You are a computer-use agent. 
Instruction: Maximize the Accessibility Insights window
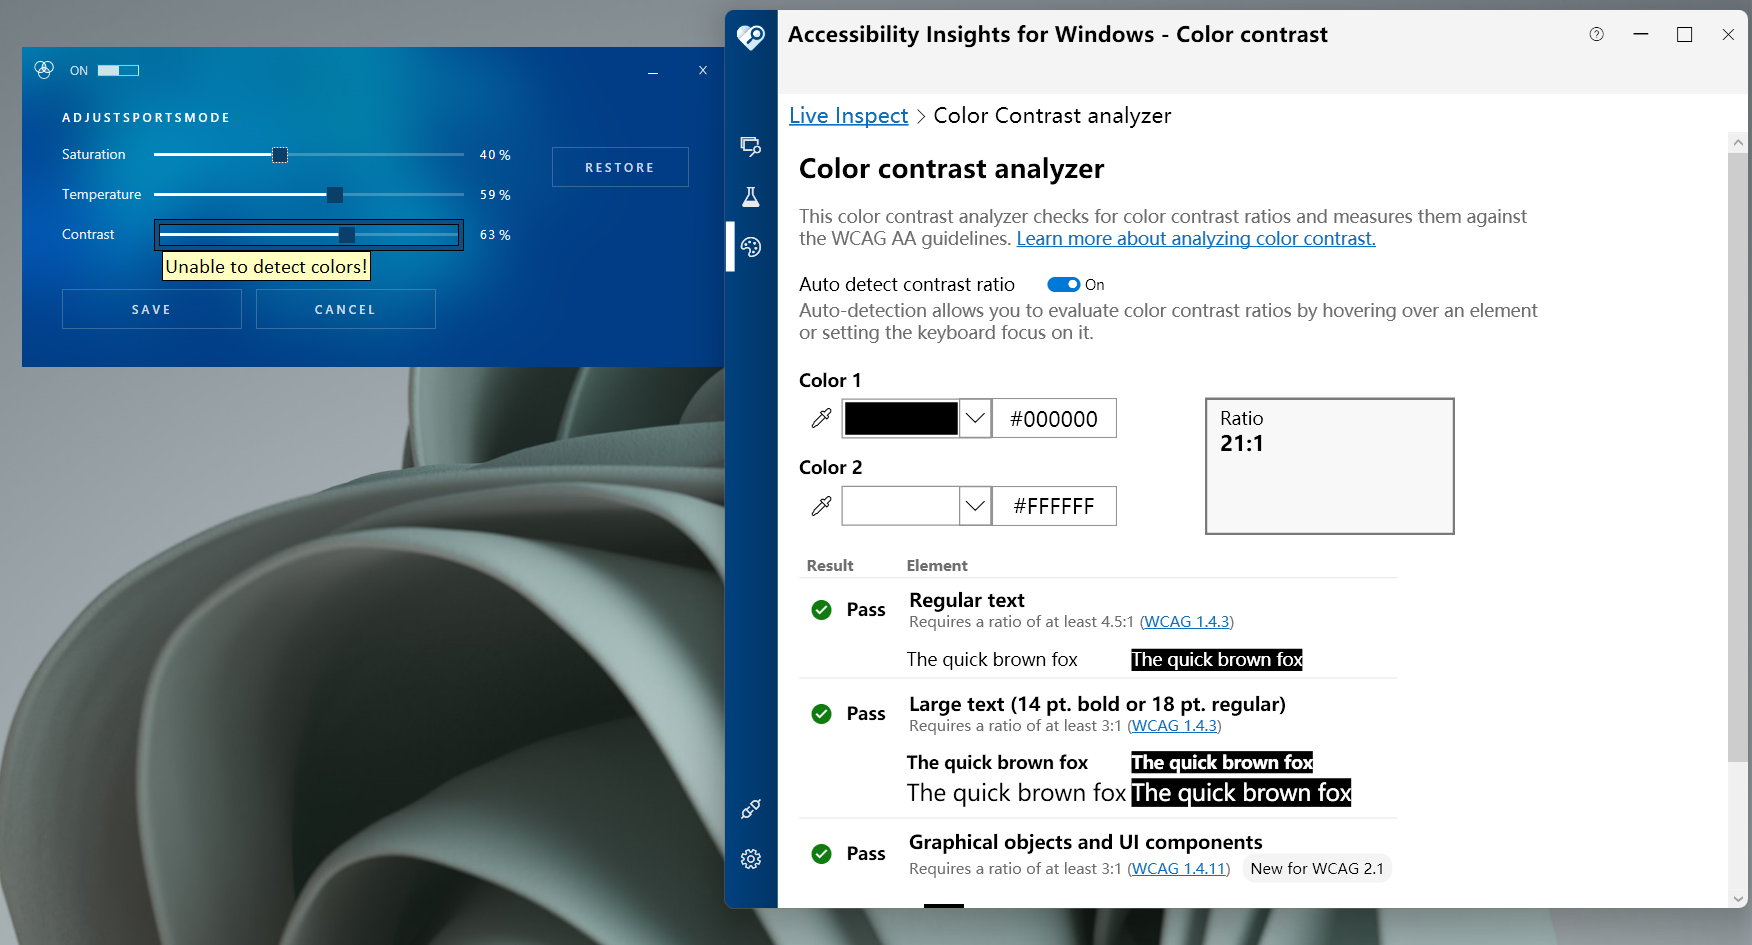(x=1685, y=34)
